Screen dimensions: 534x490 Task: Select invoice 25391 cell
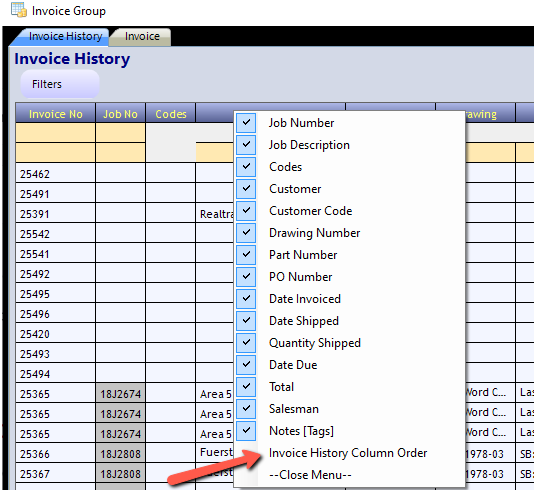click(56, 213)
